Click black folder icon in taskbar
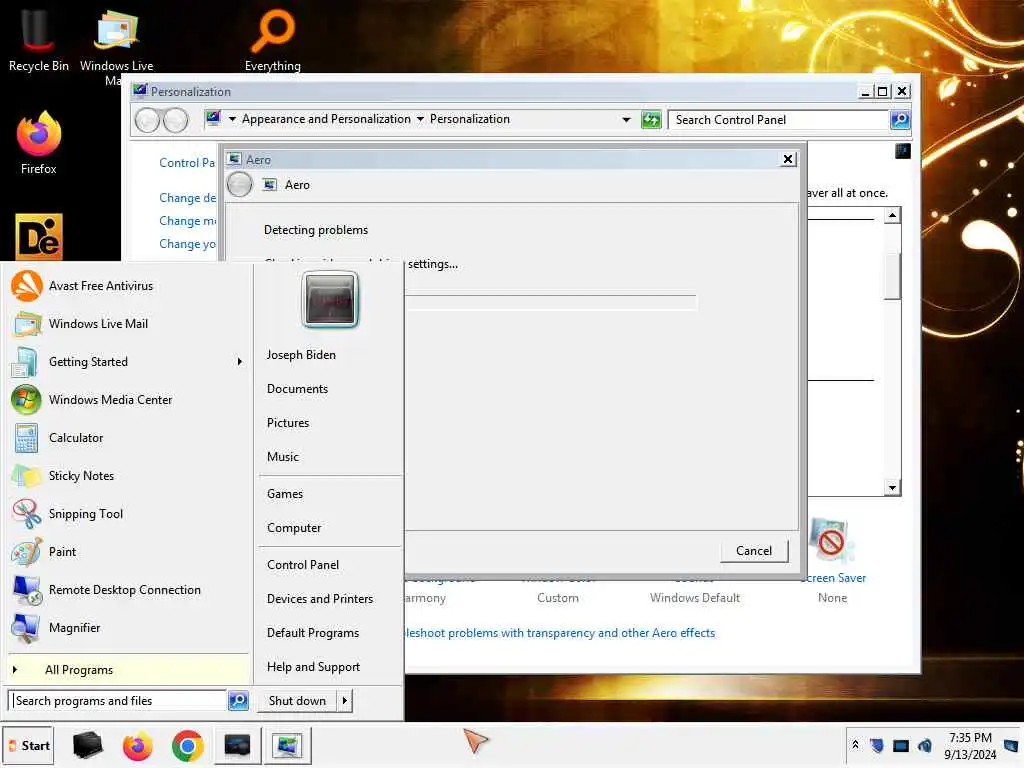Image resolution: width=1024 pixels, height=768 pixels. [87, 746]
